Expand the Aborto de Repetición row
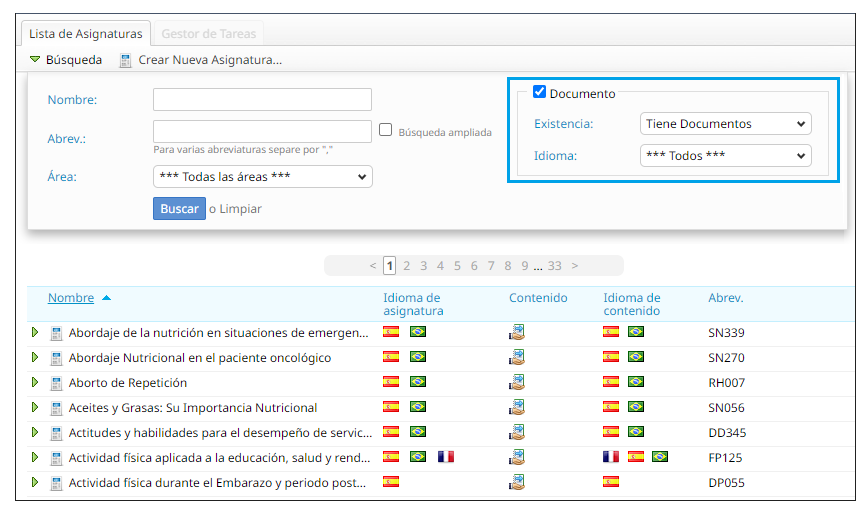The height and width of the screenshot is (507, 865). [x=35, y=382]
